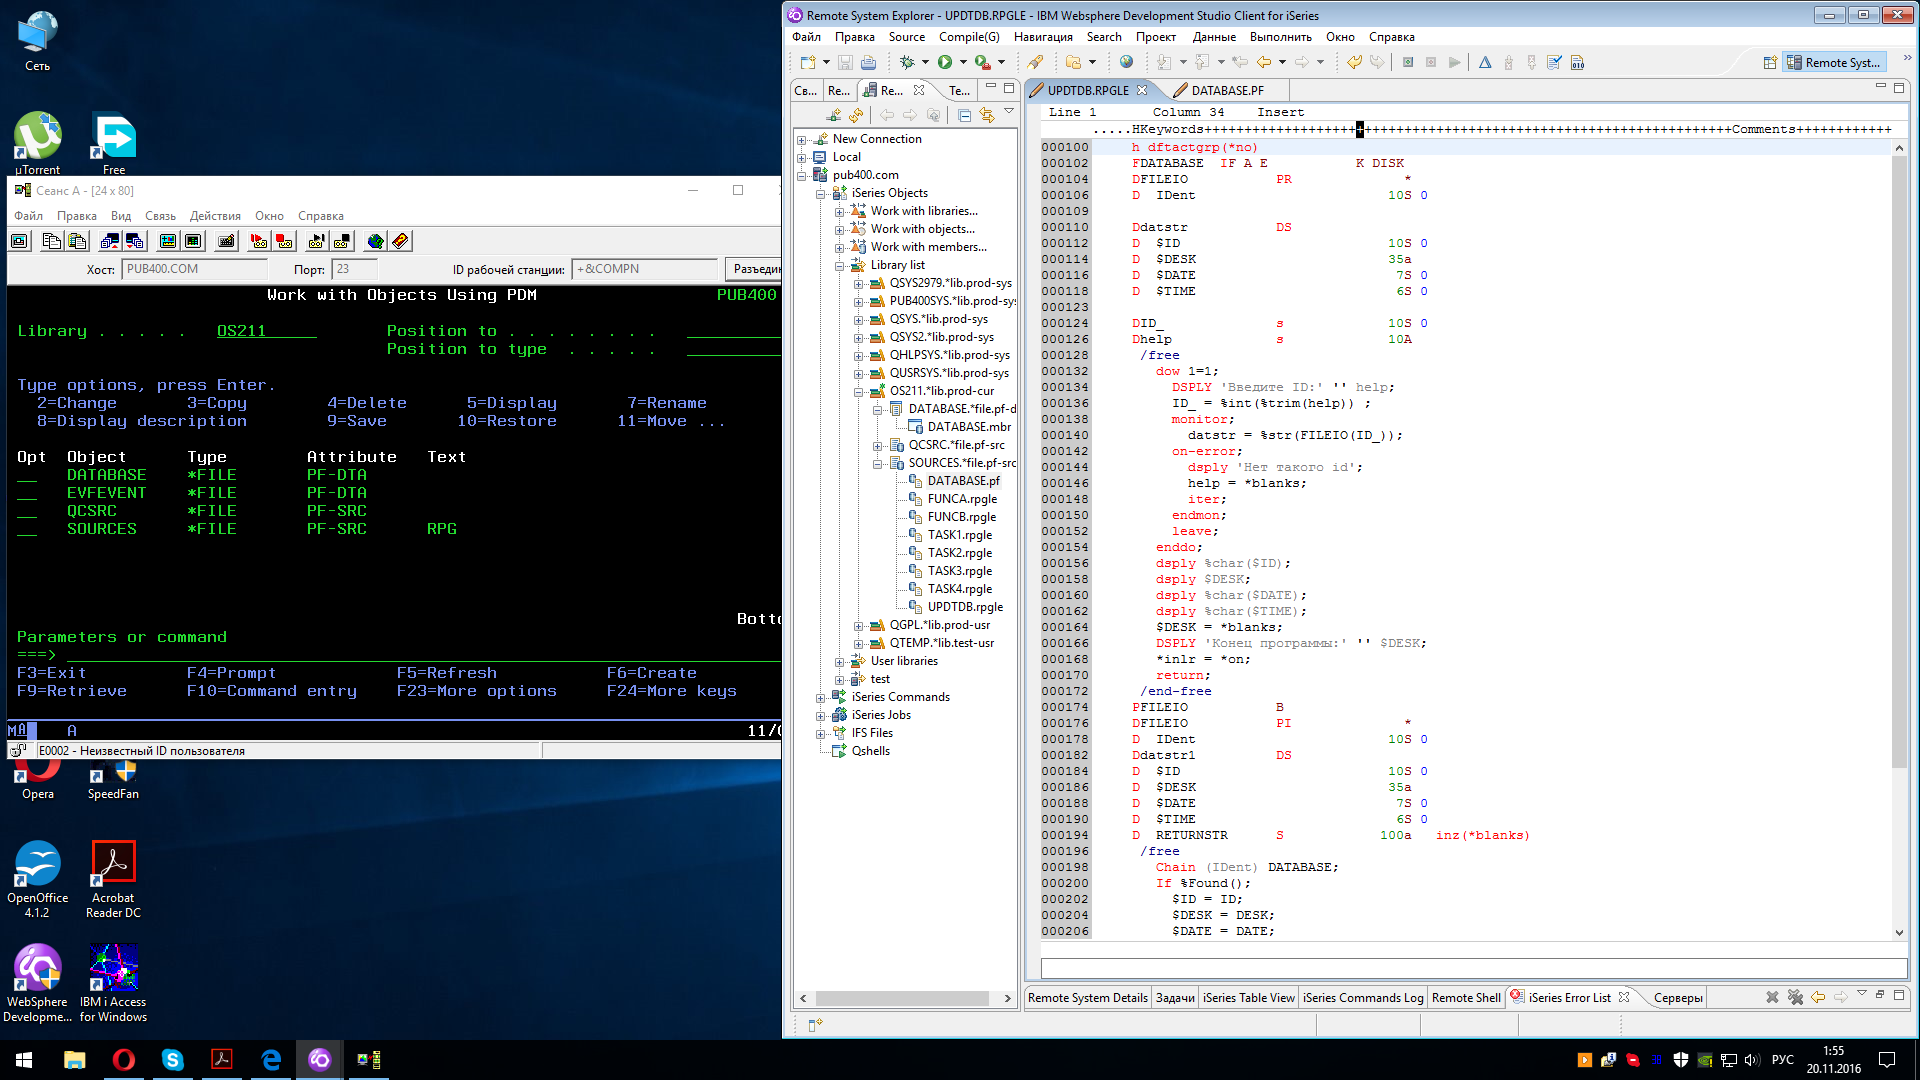This screenshot has width=1920, height=1080.
Task: Select FUNCA.rpgle member in the tree
Action: pos(962,499)
